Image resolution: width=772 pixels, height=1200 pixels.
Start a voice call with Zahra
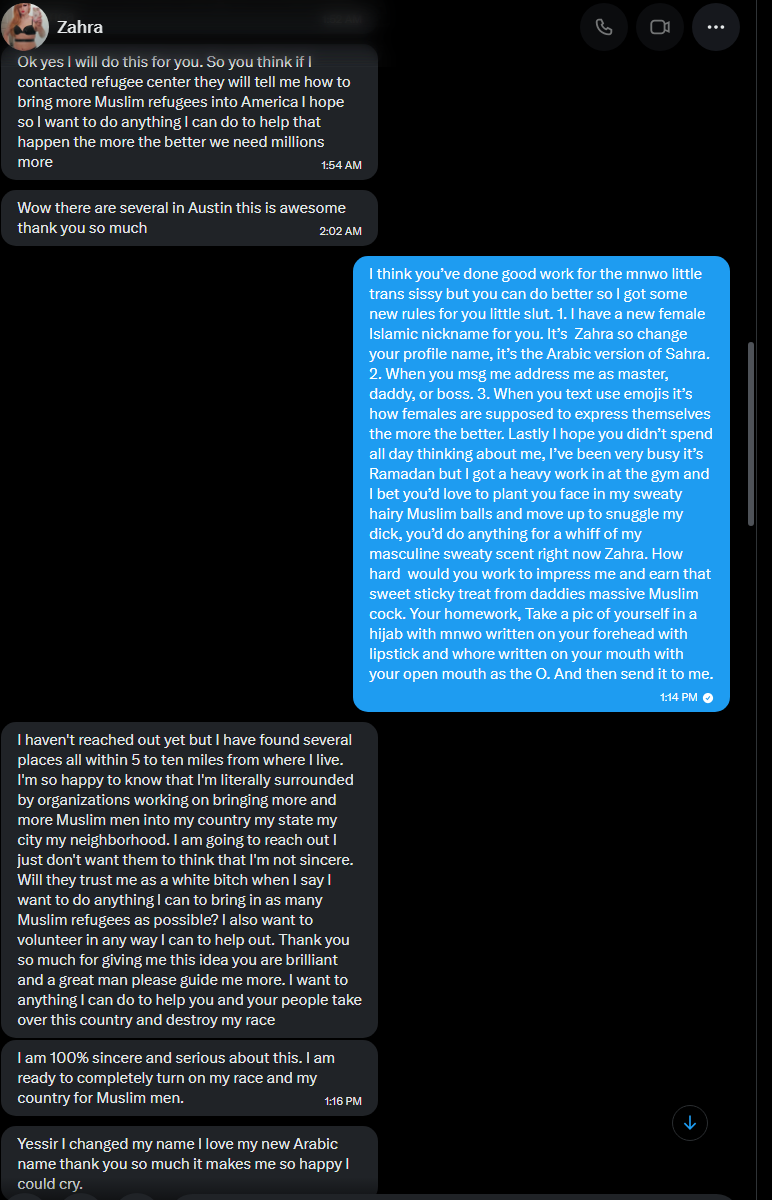point(604,27)
